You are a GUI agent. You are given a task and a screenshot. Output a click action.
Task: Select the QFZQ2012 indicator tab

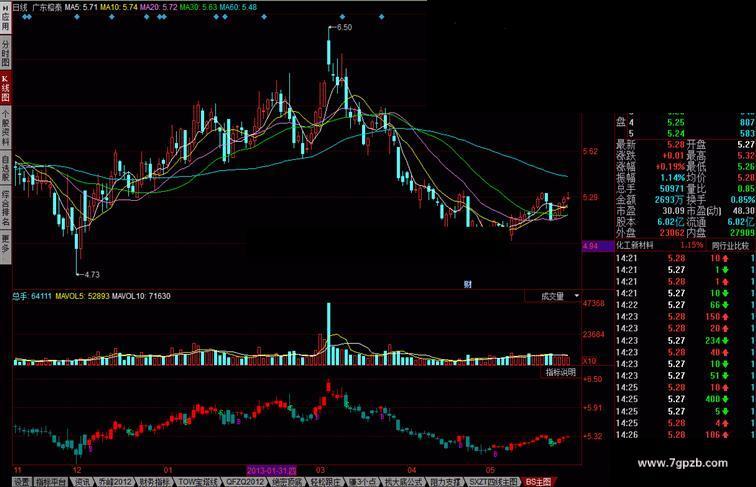(x=245, y=482)
